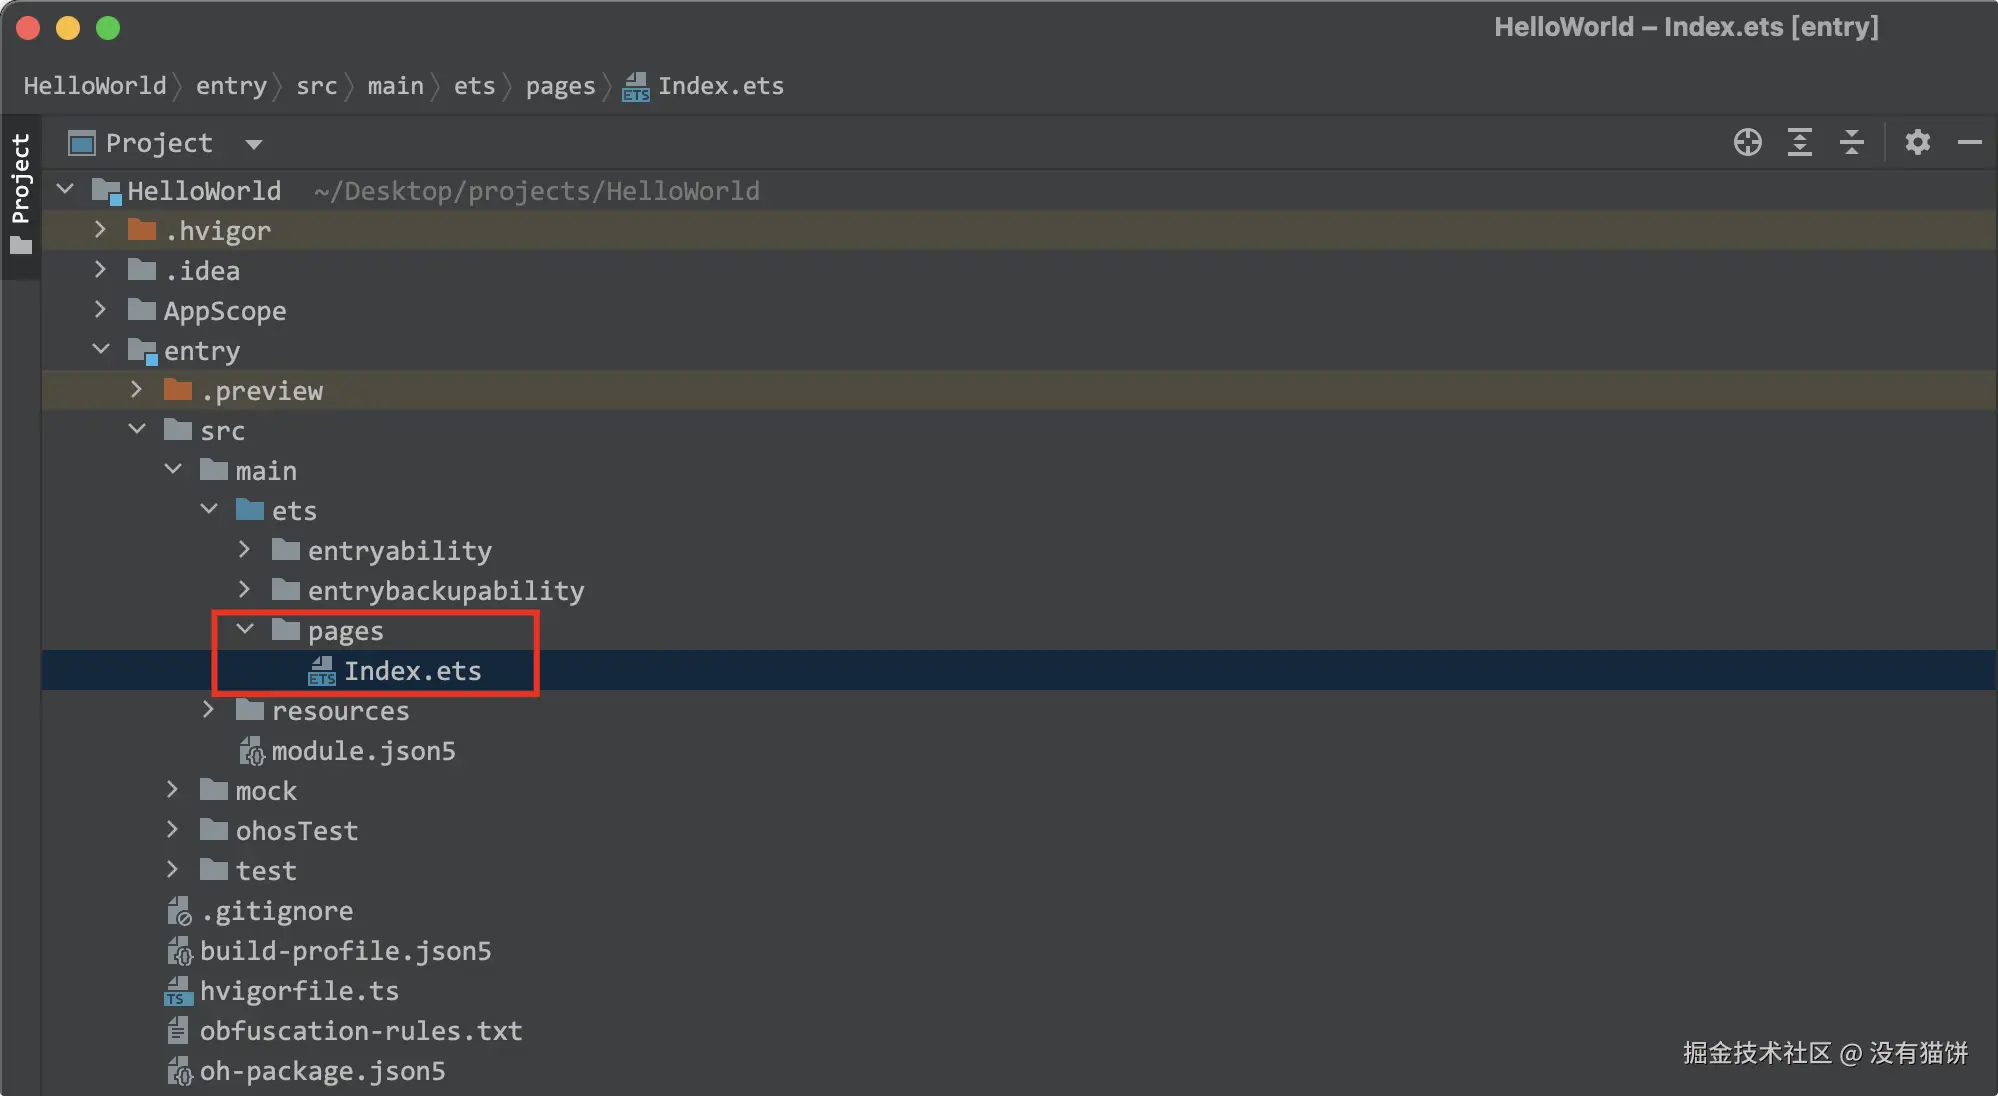
Task: Click the 'entry' breadcrumb item
Action: [231, 86]
